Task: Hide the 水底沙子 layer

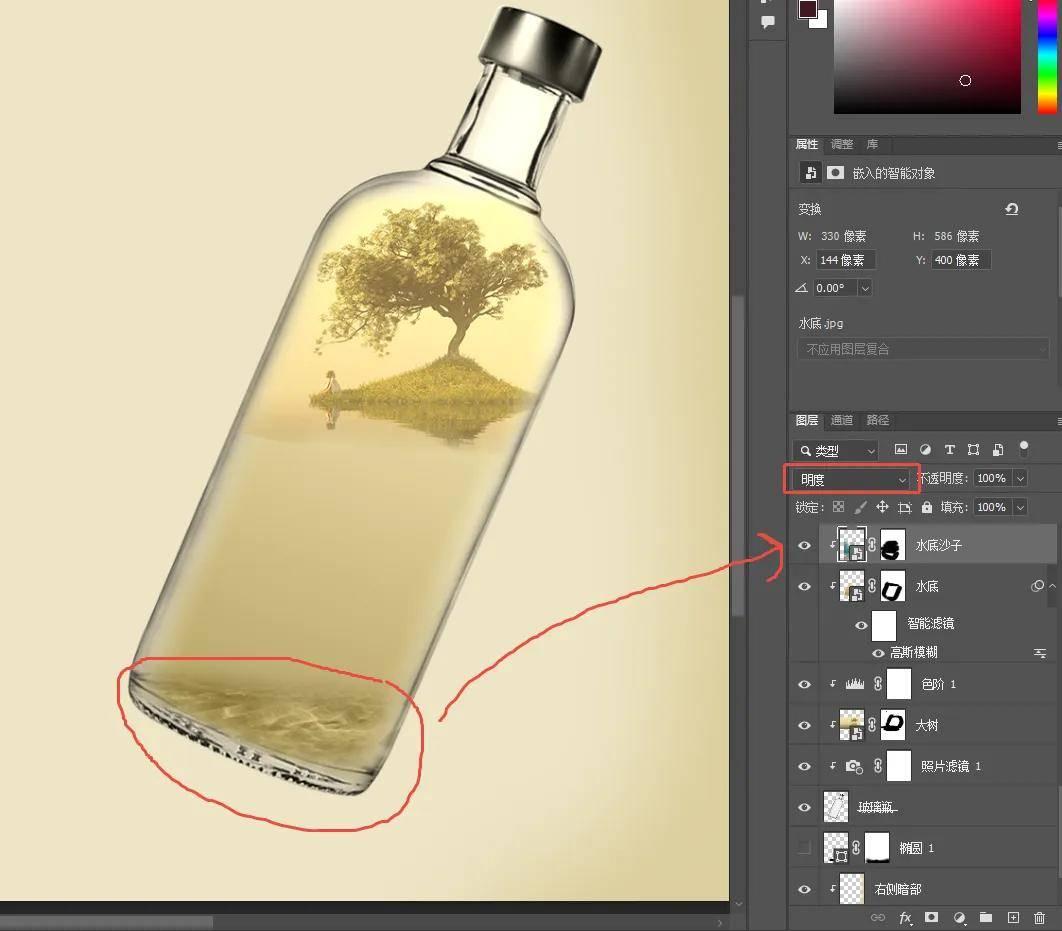Action: click(804, 546)
